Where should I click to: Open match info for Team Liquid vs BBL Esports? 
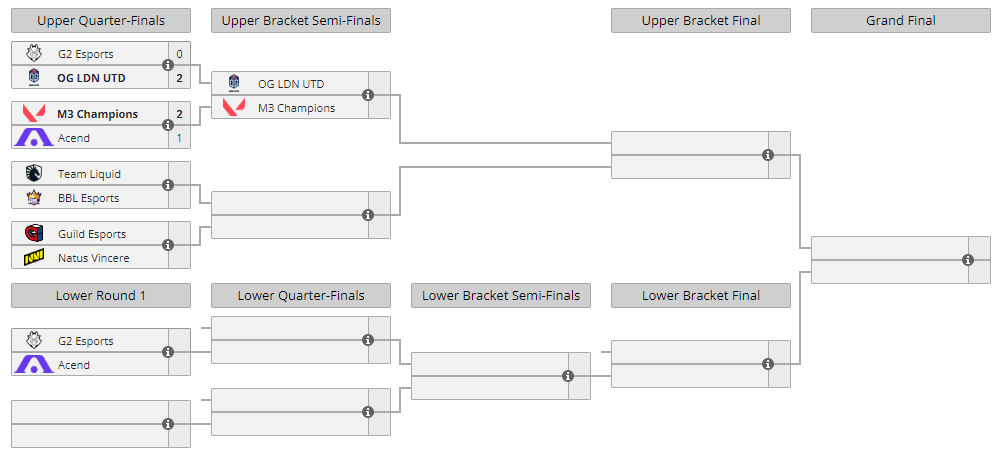pos(168,185)
